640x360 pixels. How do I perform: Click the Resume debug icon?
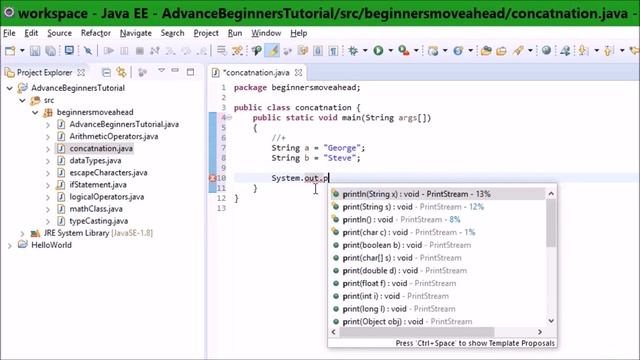[x=109, y=51]
